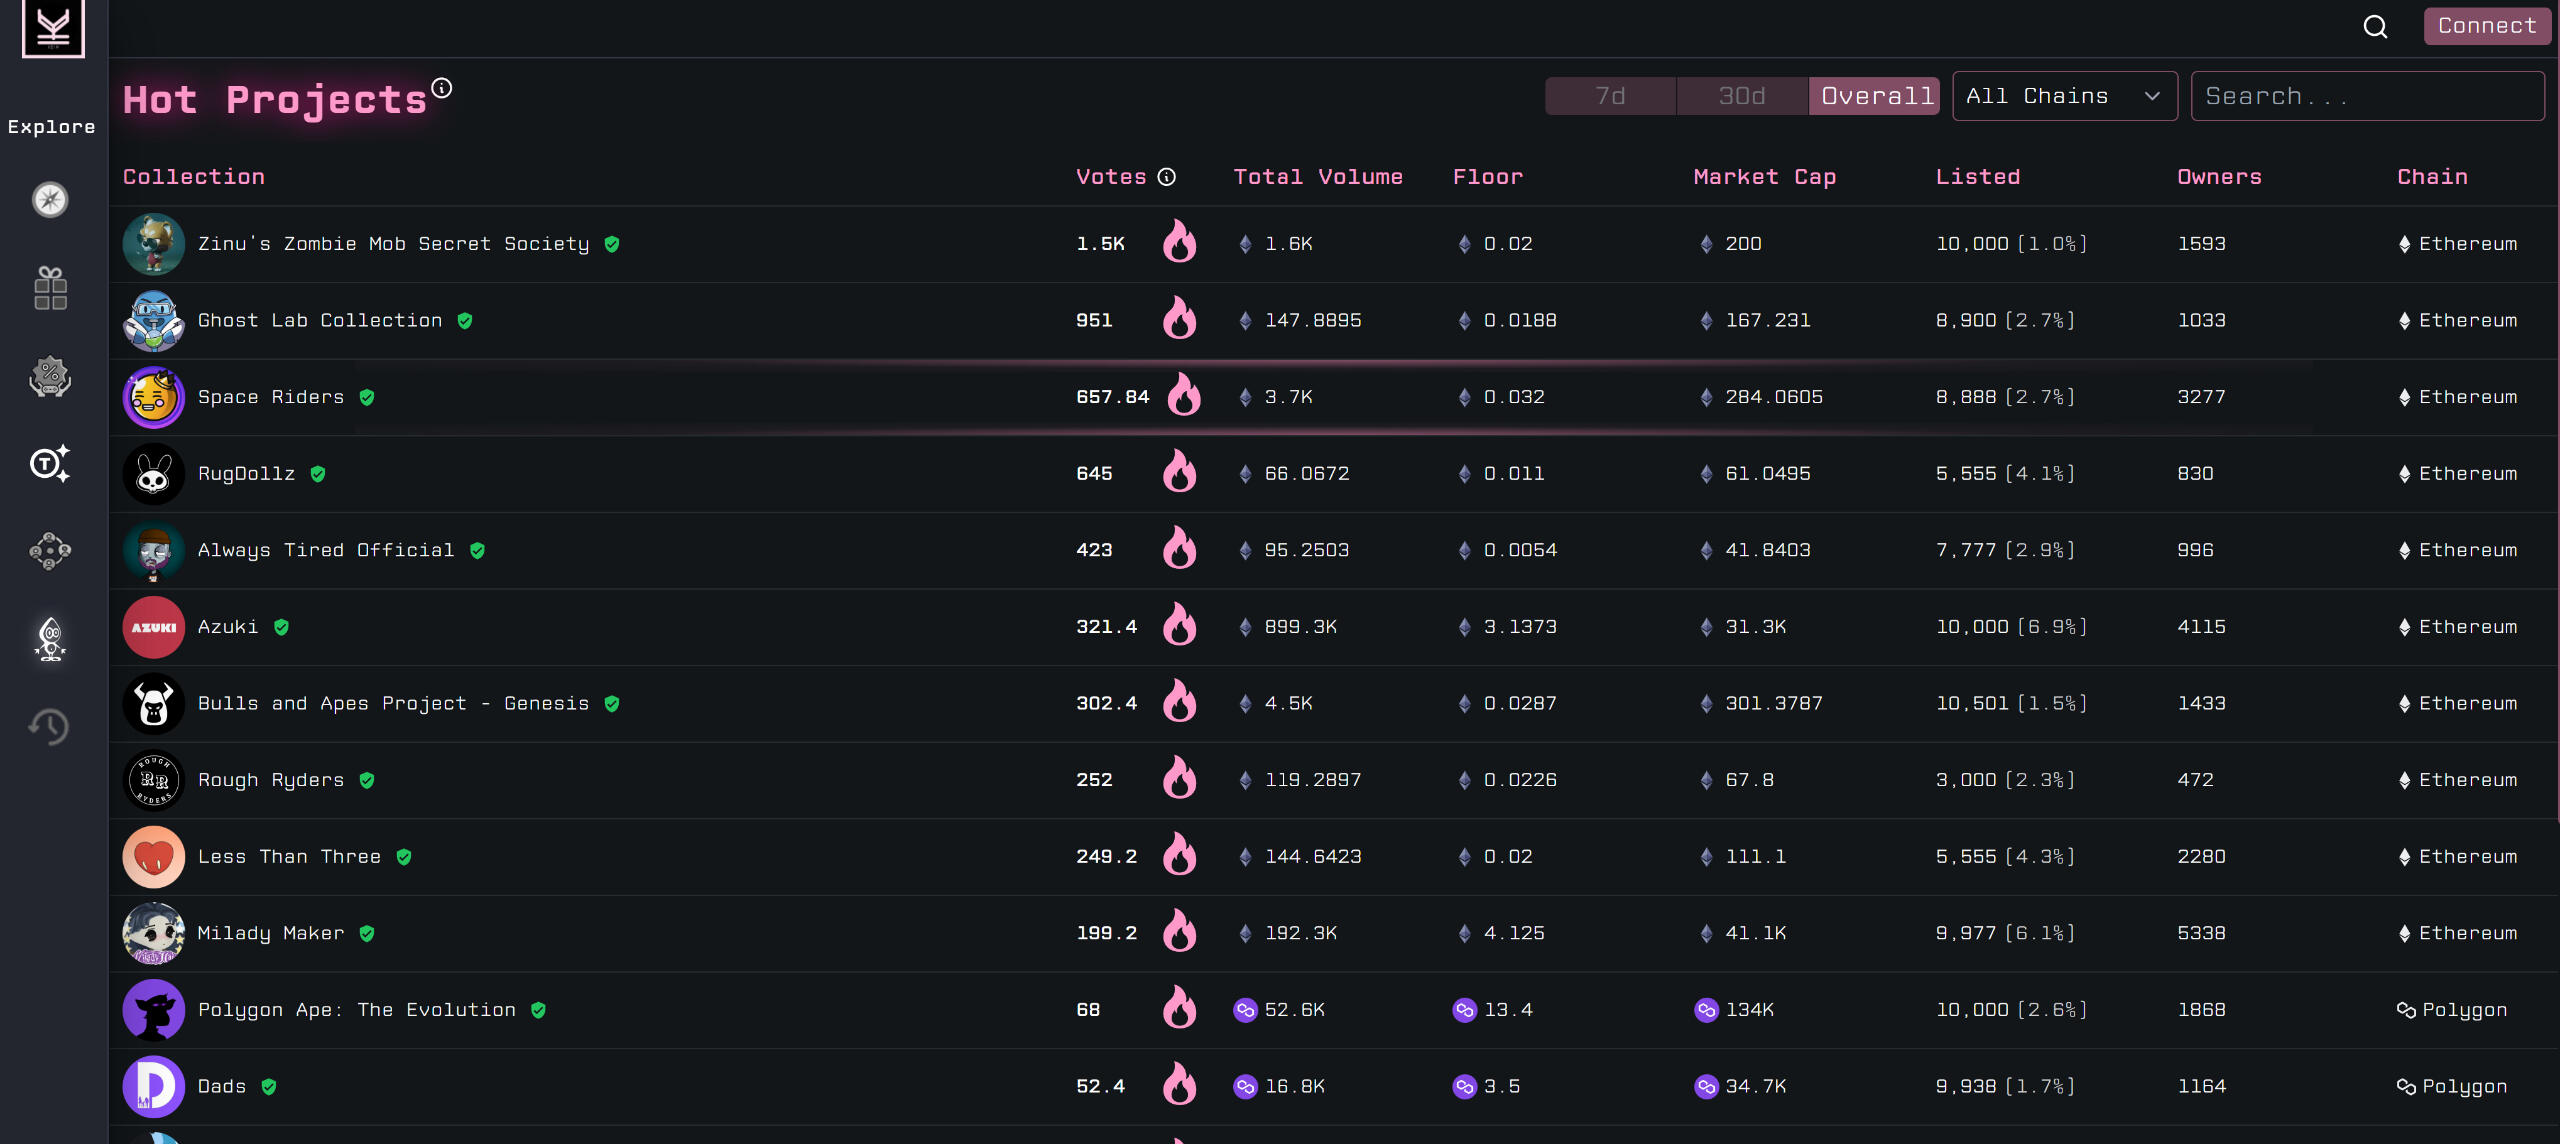Click Dads collection avatar
This screenshot has width=2560, height=1144.
pyautogui.click(x=154, y=1087)
